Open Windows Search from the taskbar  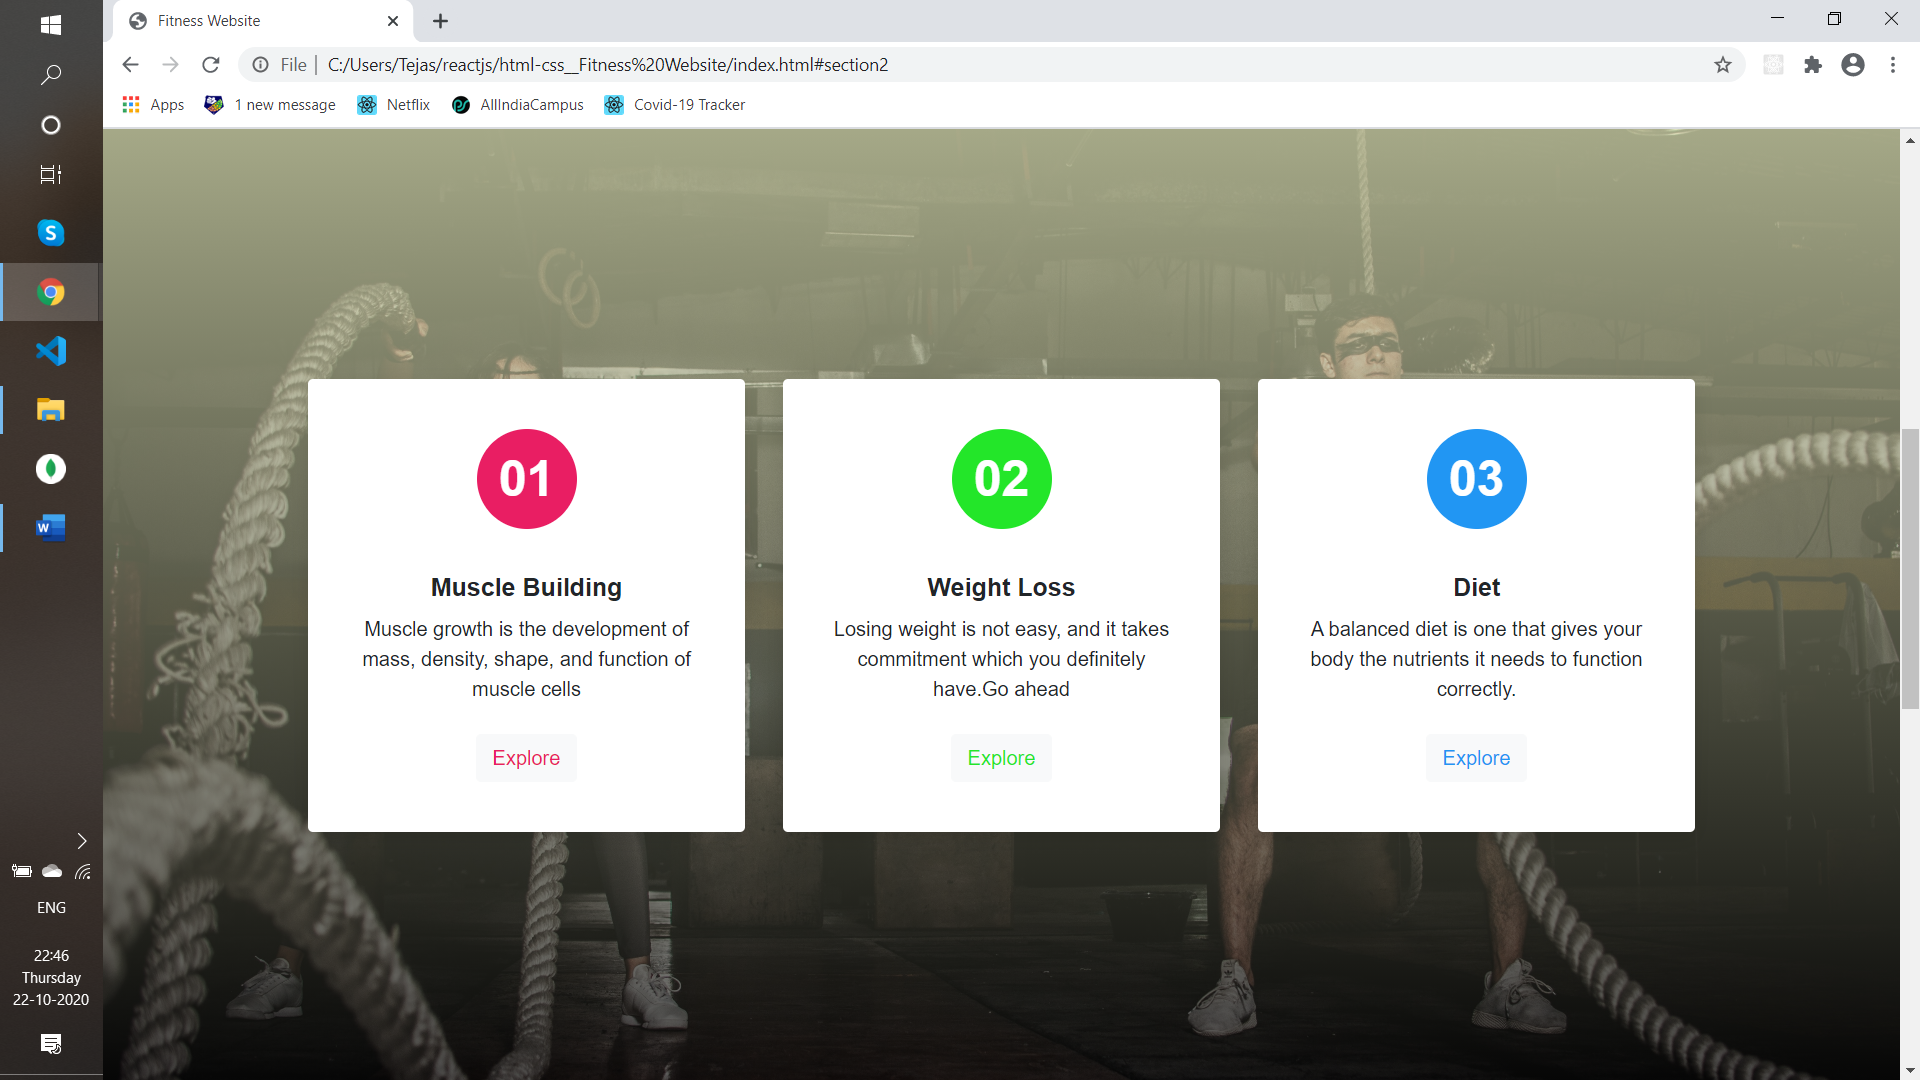click(x=51, y=75)
